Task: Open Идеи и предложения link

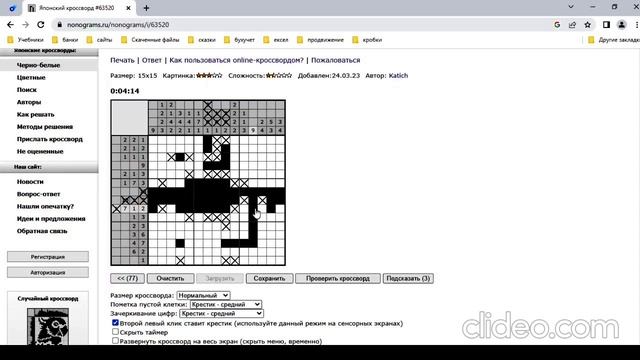Action: coord(51,218)
